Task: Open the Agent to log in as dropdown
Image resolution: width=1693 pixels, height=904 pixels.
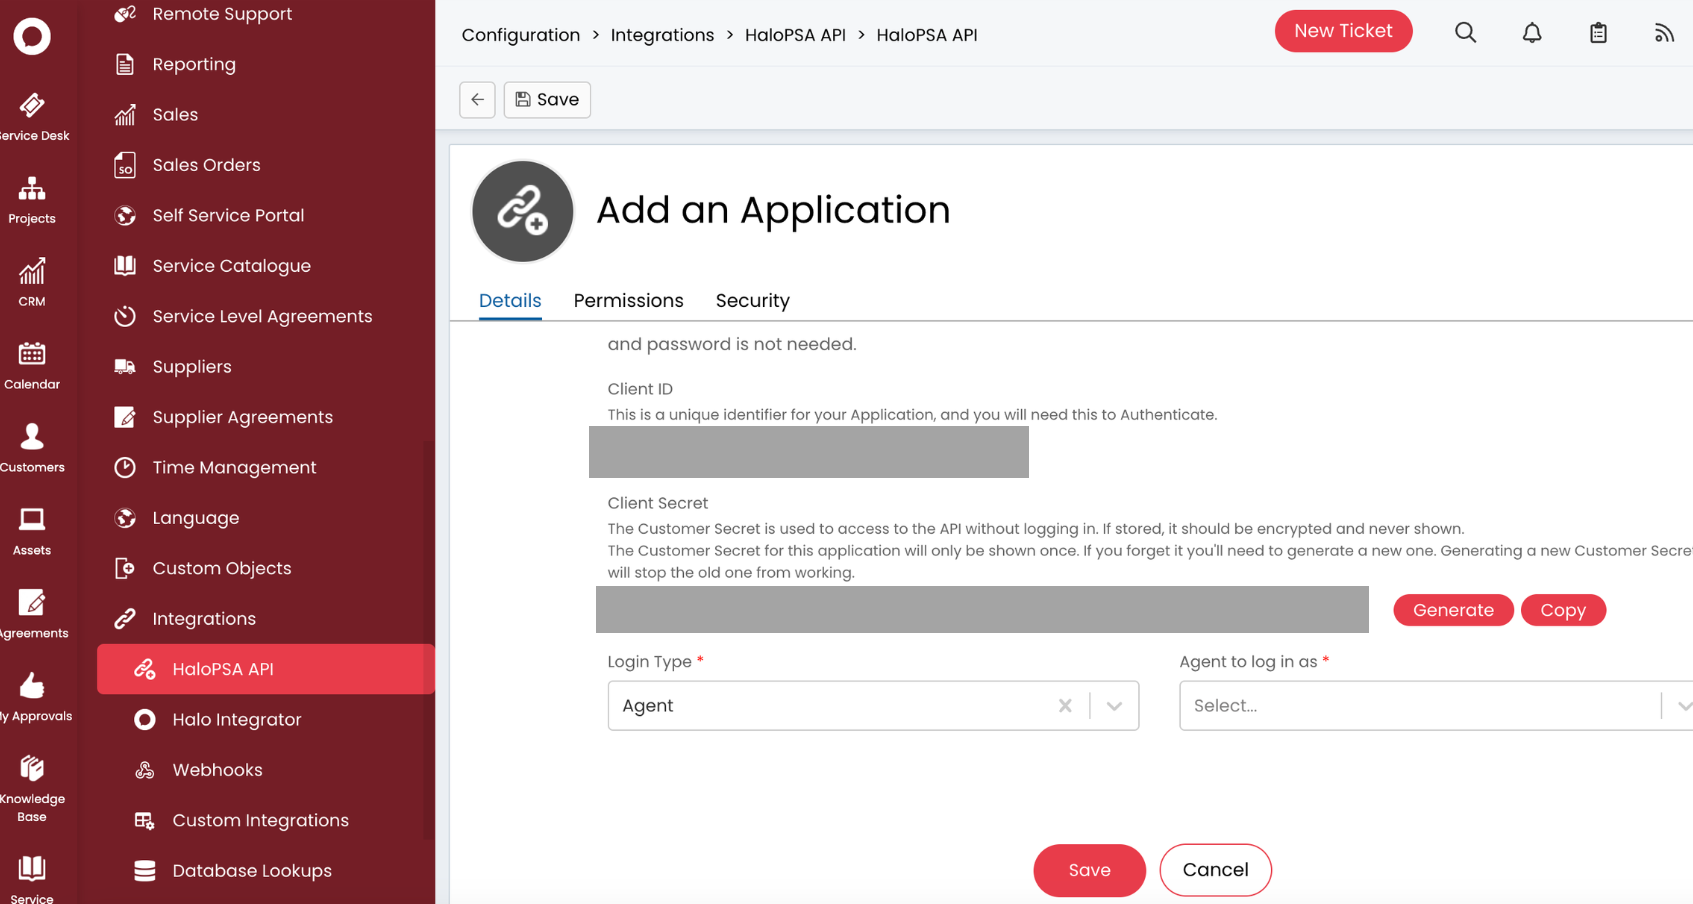Action: tap(1436, 706)
